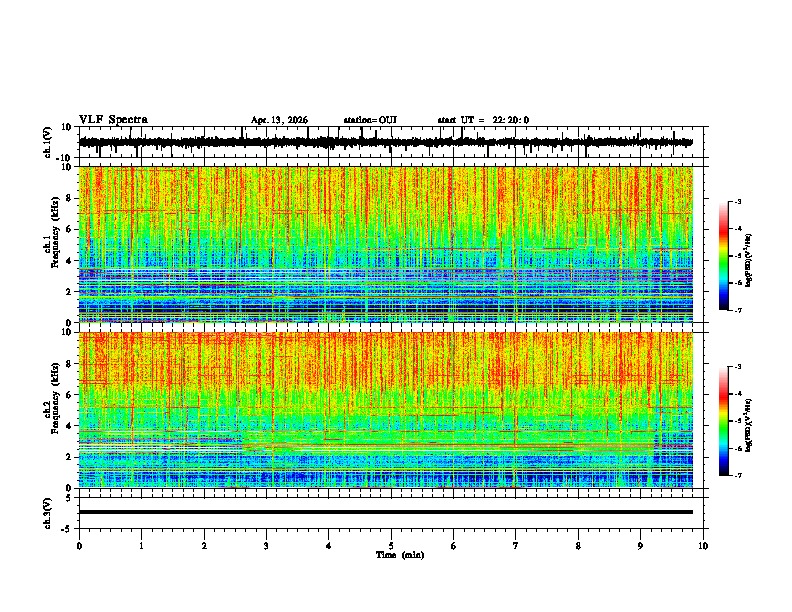Click the "Time (min)" axis title
Image resolution: width=792 pixels, height=612 pixels.
(x=400, y=555)
